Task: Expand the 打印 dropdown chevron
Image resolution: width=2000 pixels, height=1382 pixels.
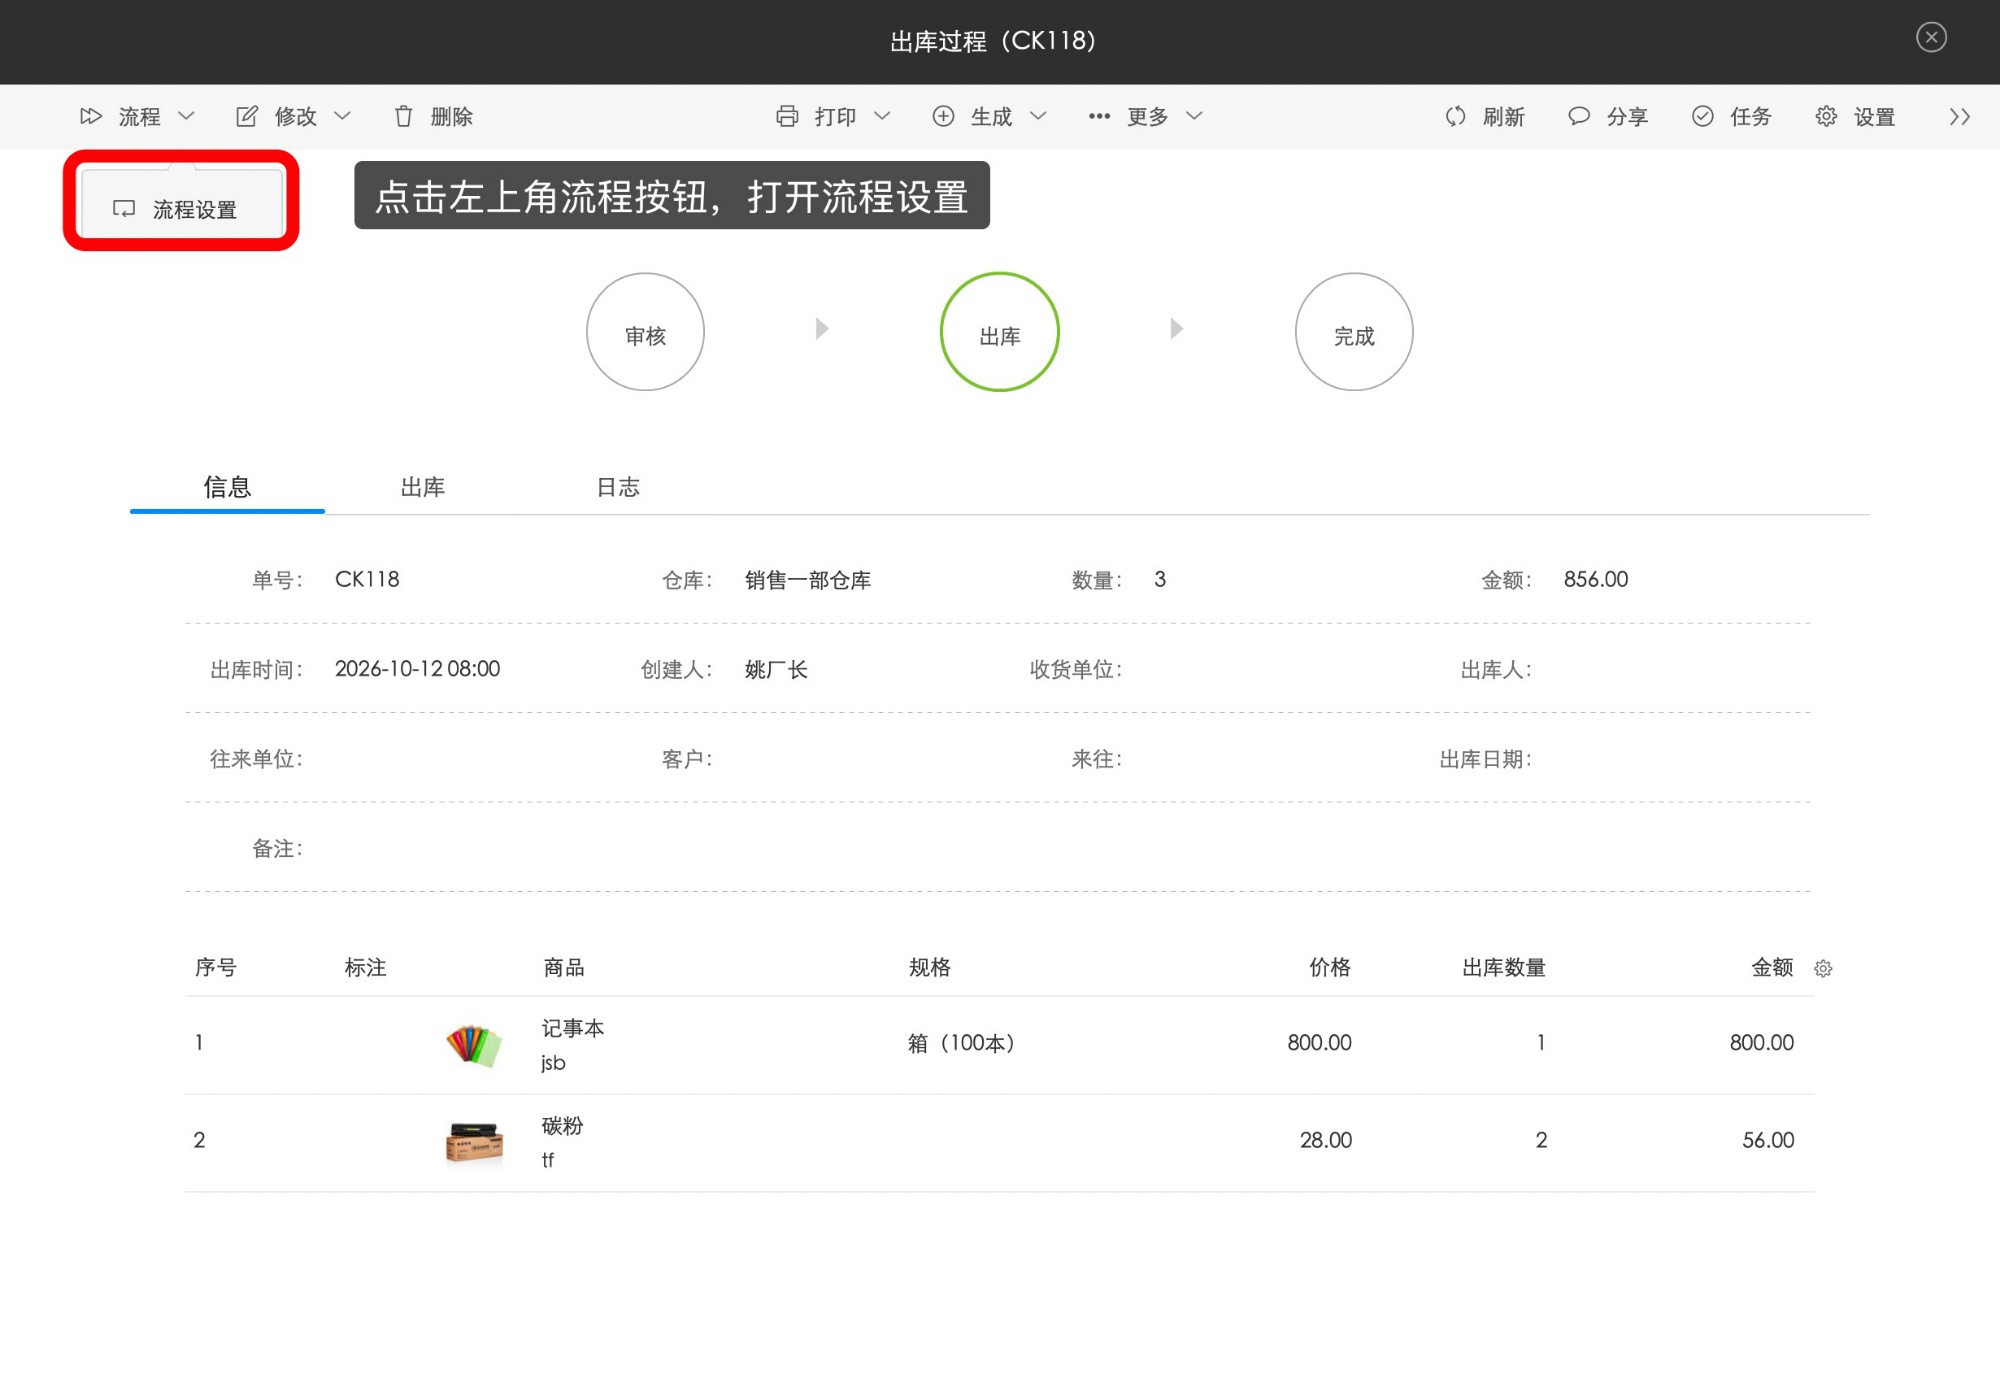Action: 882,116
